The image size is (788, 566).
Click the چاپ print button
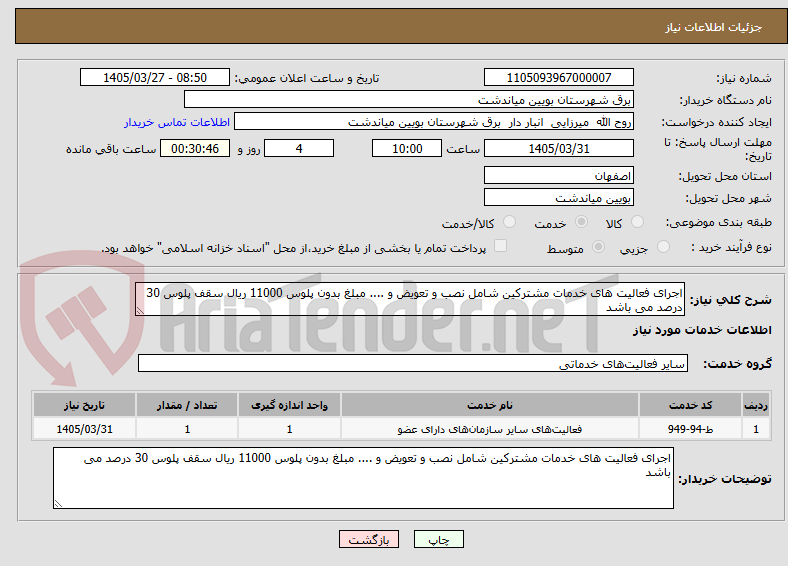[438, 539]
